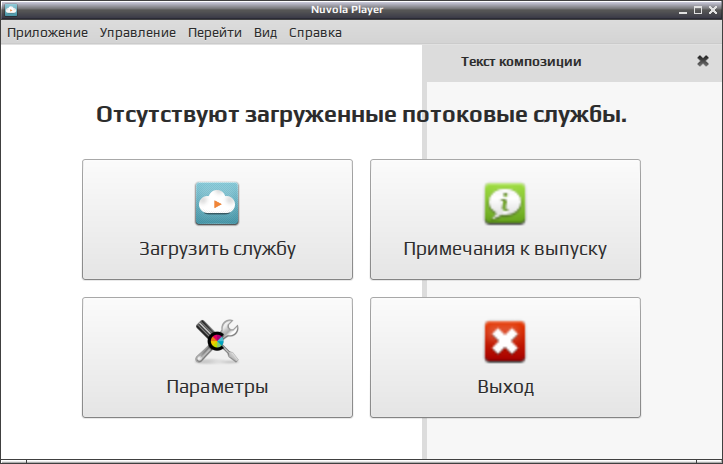Screen dimensions: 723x464
Task: Click the Текст композиции panel header
Action: pyautogui.click(x=521, y=61)
